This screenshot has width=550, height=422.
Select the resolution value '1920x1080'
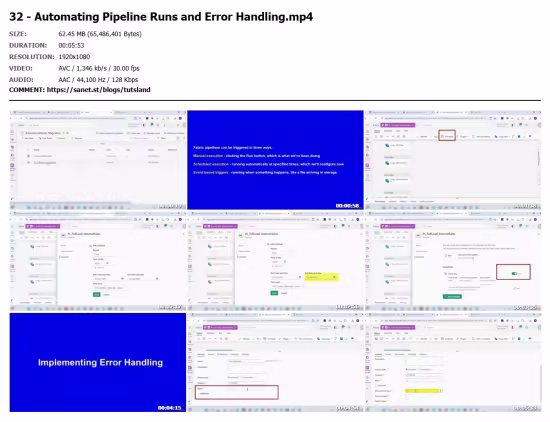(x=74, y=56)
